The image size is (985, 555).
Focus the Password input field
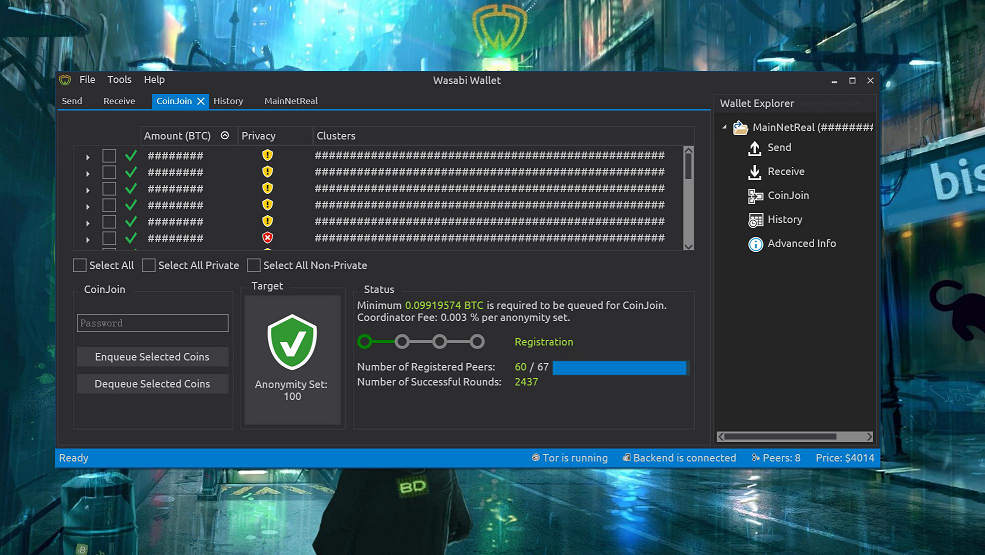pyautogui.click(x=153, y=323)
